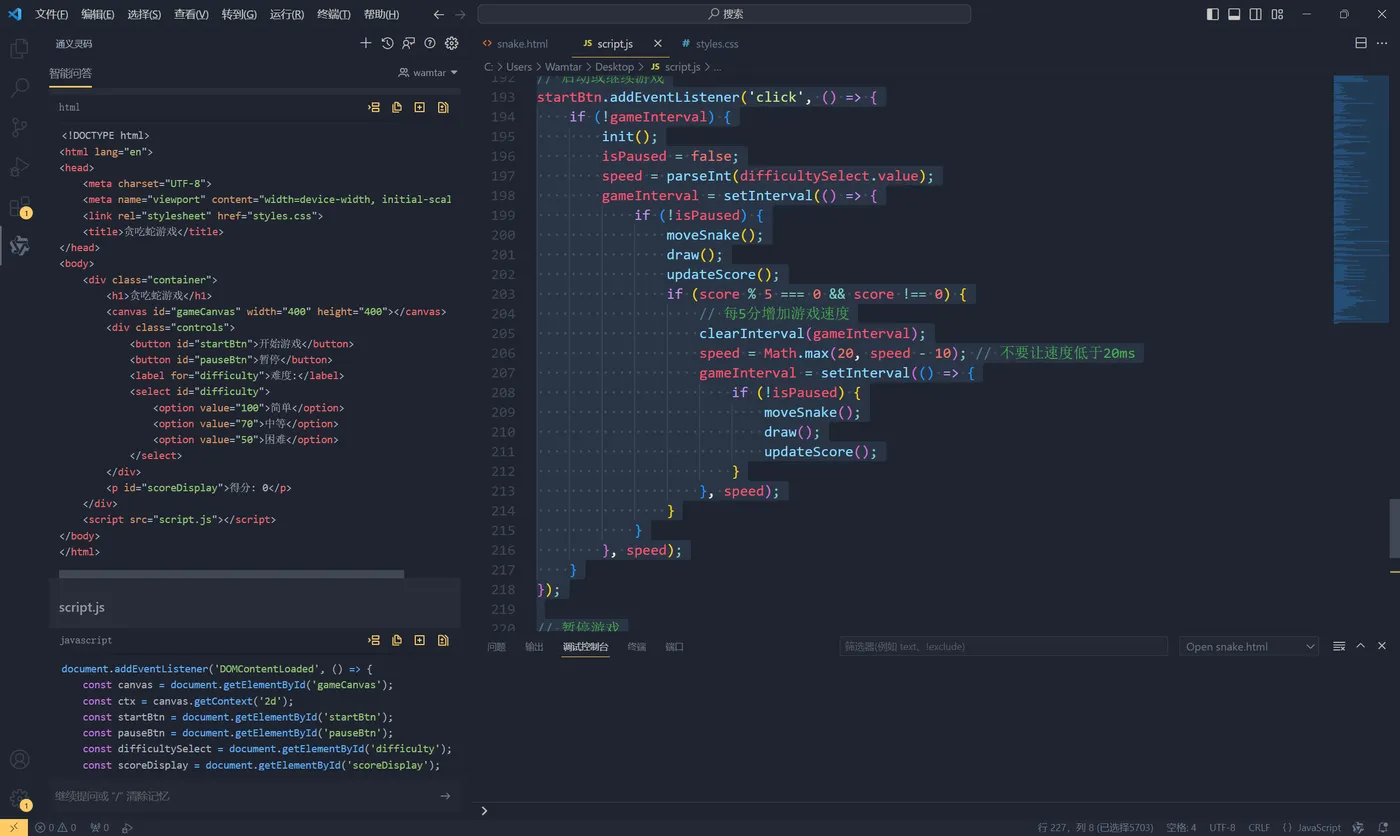The height and width of the screenshot is (836, 1400).
Task: Toggle debug console list view
Action: coord(1339,646)
